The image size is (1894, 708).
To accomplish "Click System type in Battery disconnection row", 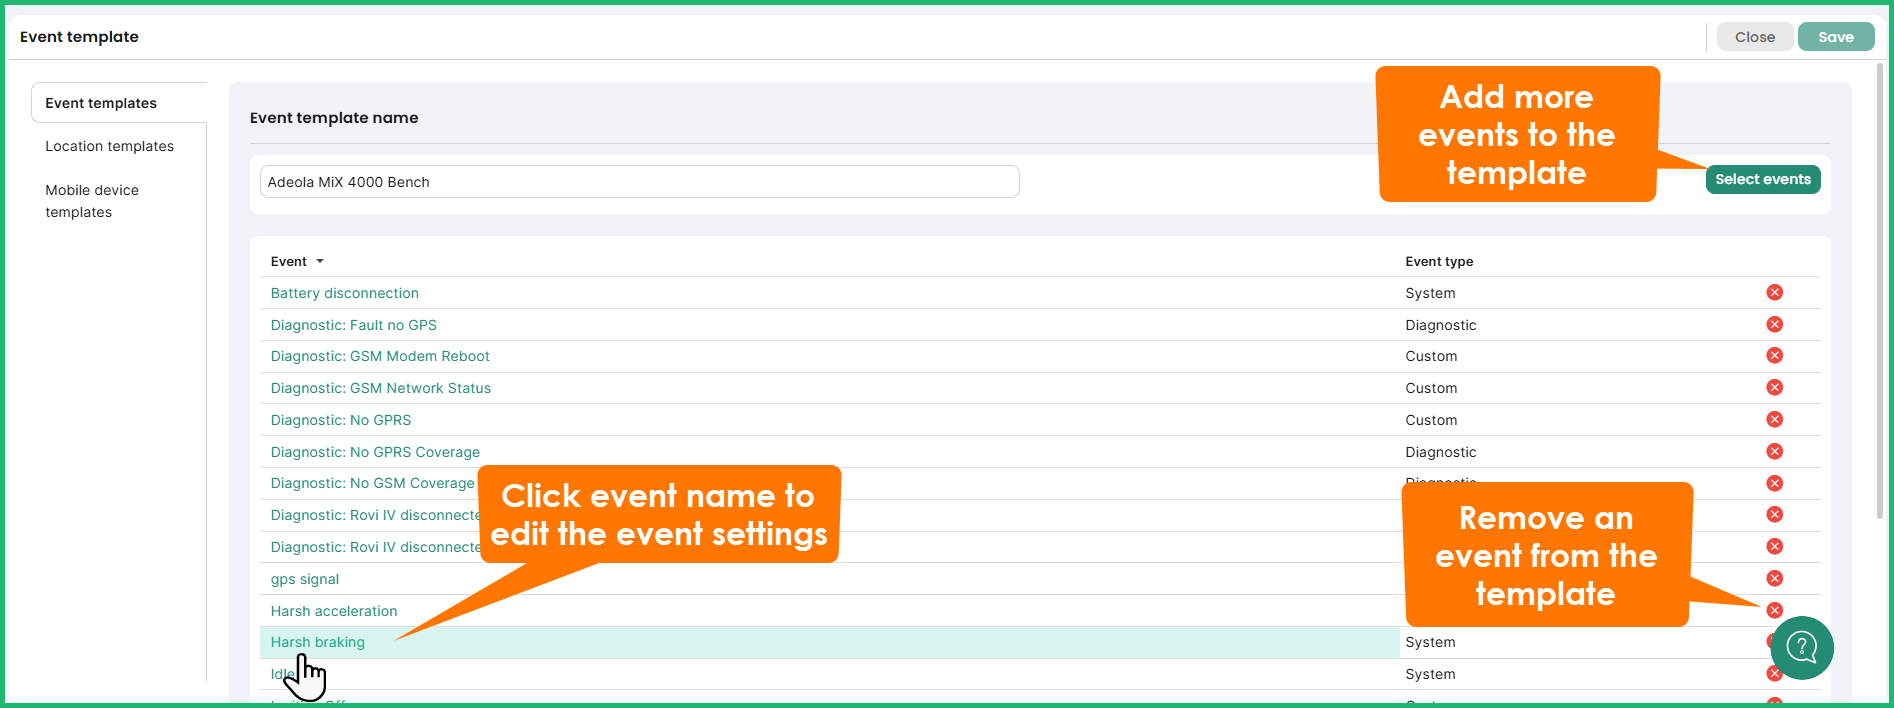I will tap(1430, 293).
